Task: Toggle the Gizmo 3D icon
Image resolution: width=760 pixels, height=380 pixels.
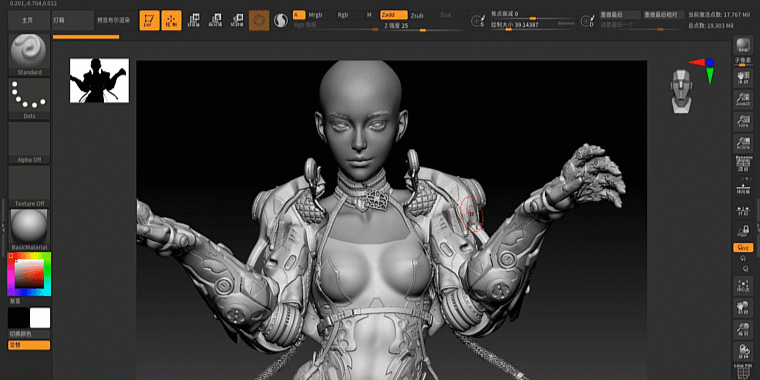Action: [259, 20]
